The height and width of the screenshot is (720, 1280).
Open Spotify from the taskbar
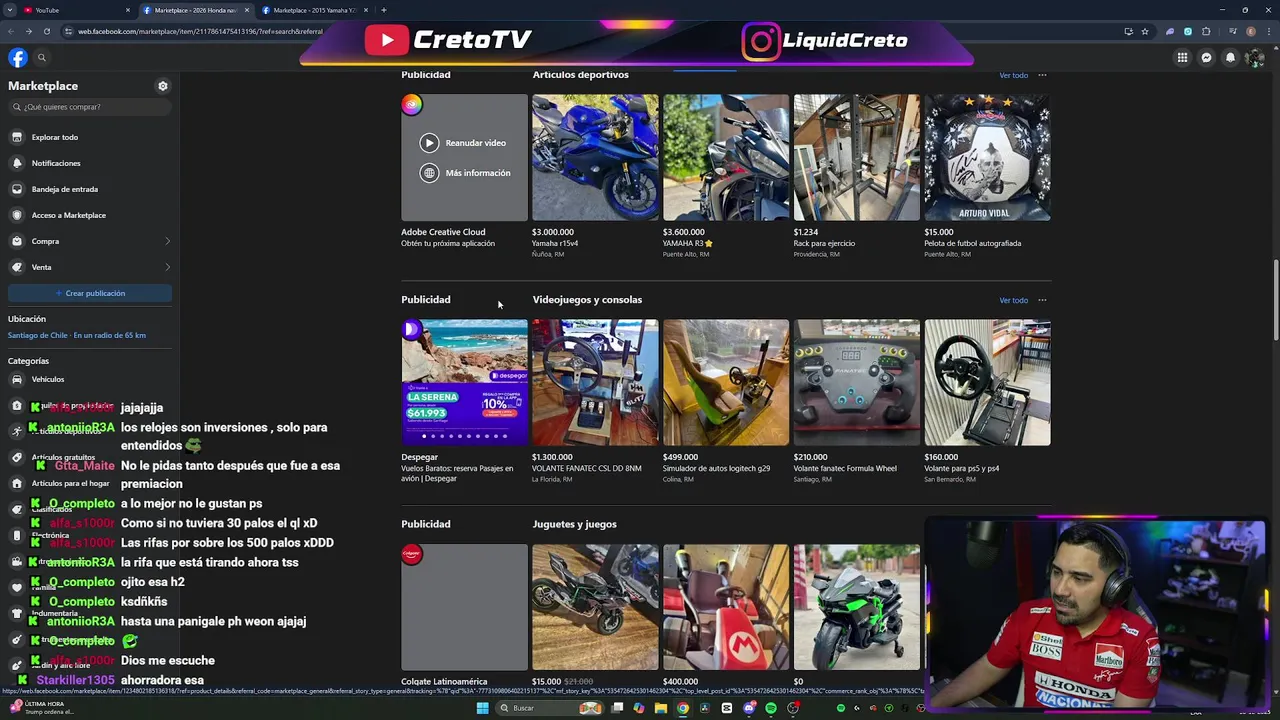click(771, 708)
